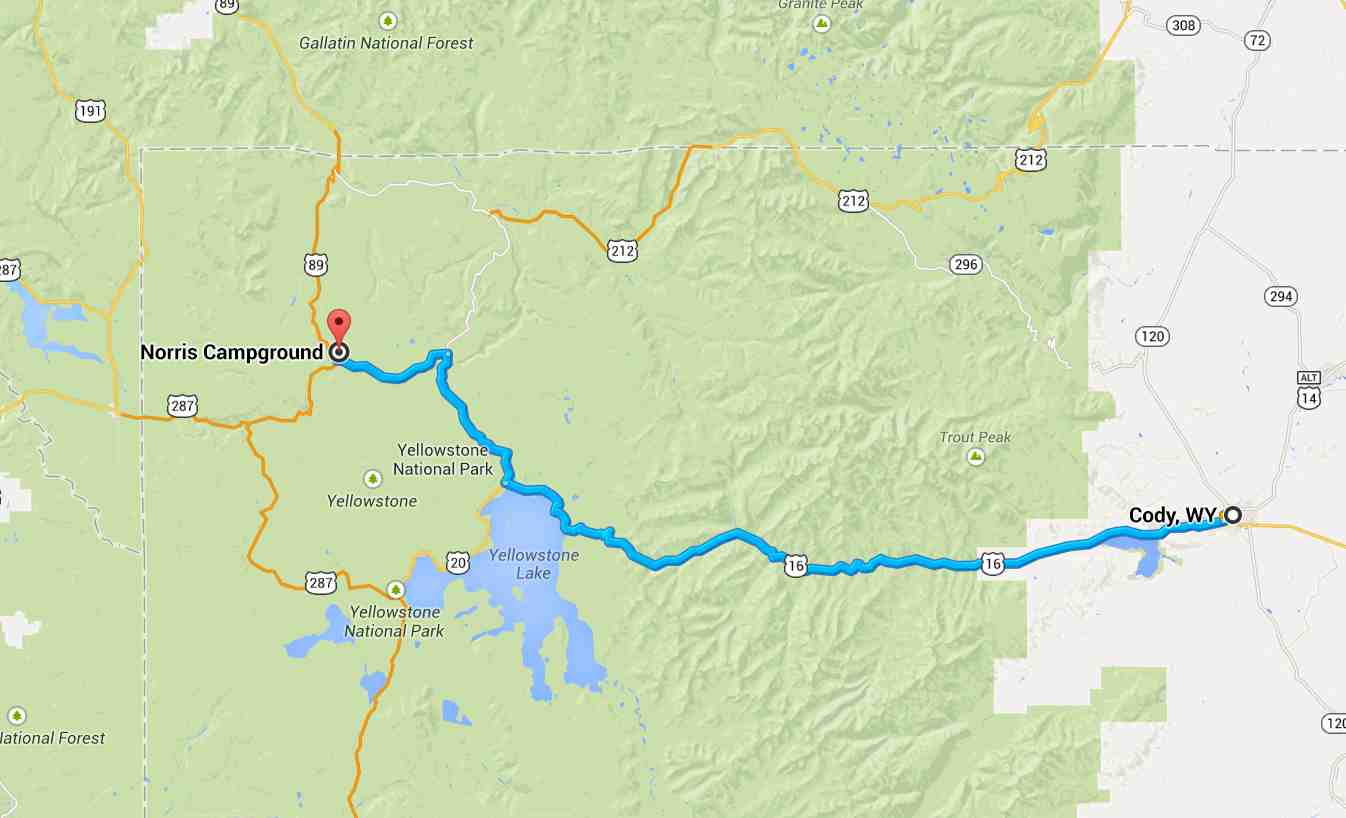1346x818 pixels.
Task: Click the US 191 highway shield
Action: (x=90, y=112)
